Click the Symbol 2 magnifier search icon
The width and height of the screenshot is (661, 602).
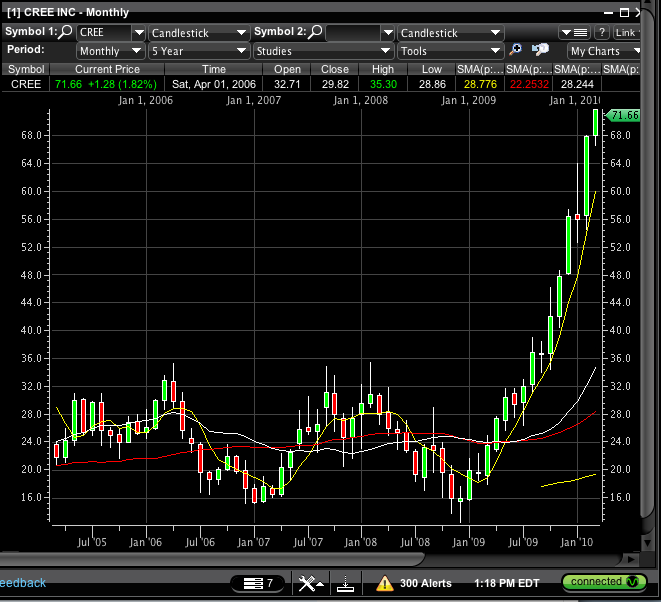(315, 33)
